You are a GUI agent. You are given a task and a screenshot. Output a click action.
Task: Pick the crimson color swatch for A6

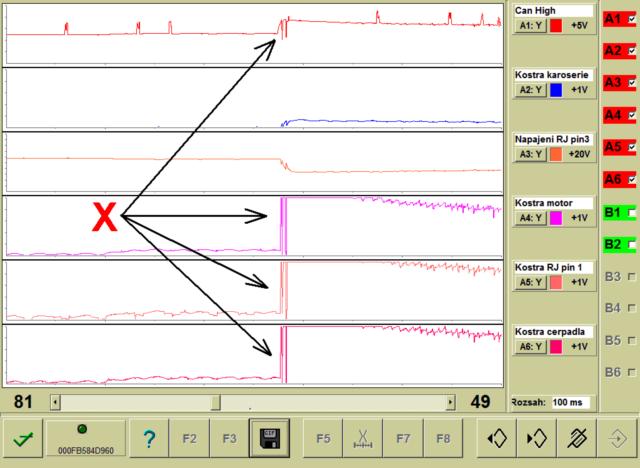(x=556, y=347)
